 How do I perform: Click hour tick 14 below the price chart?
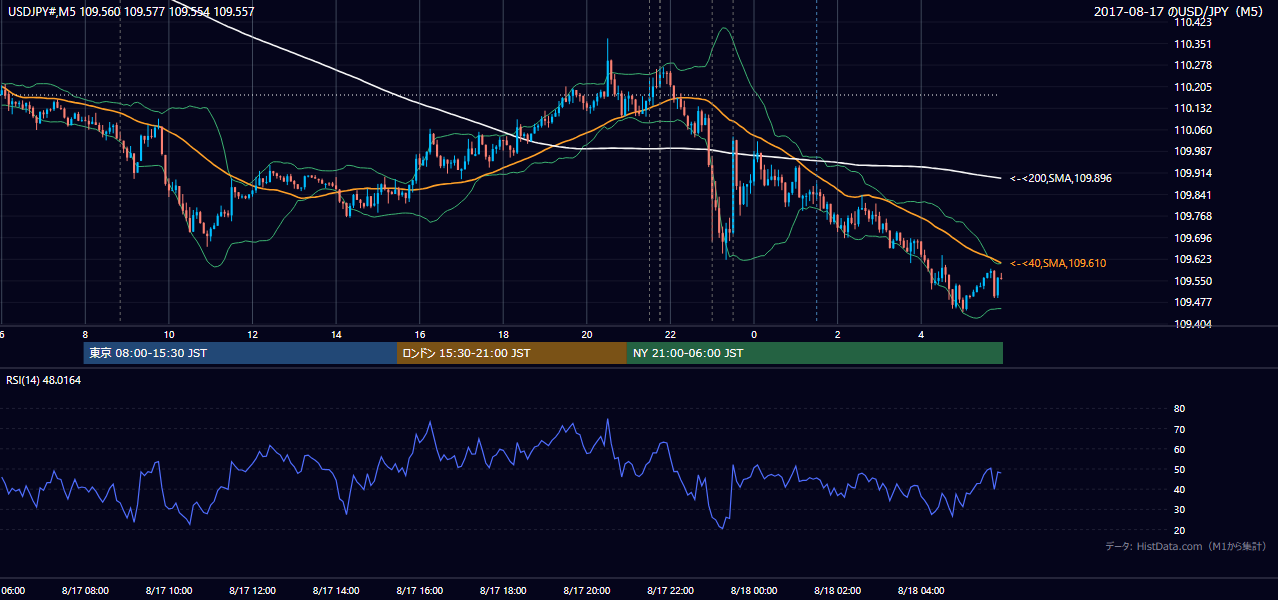click(336, 334)
